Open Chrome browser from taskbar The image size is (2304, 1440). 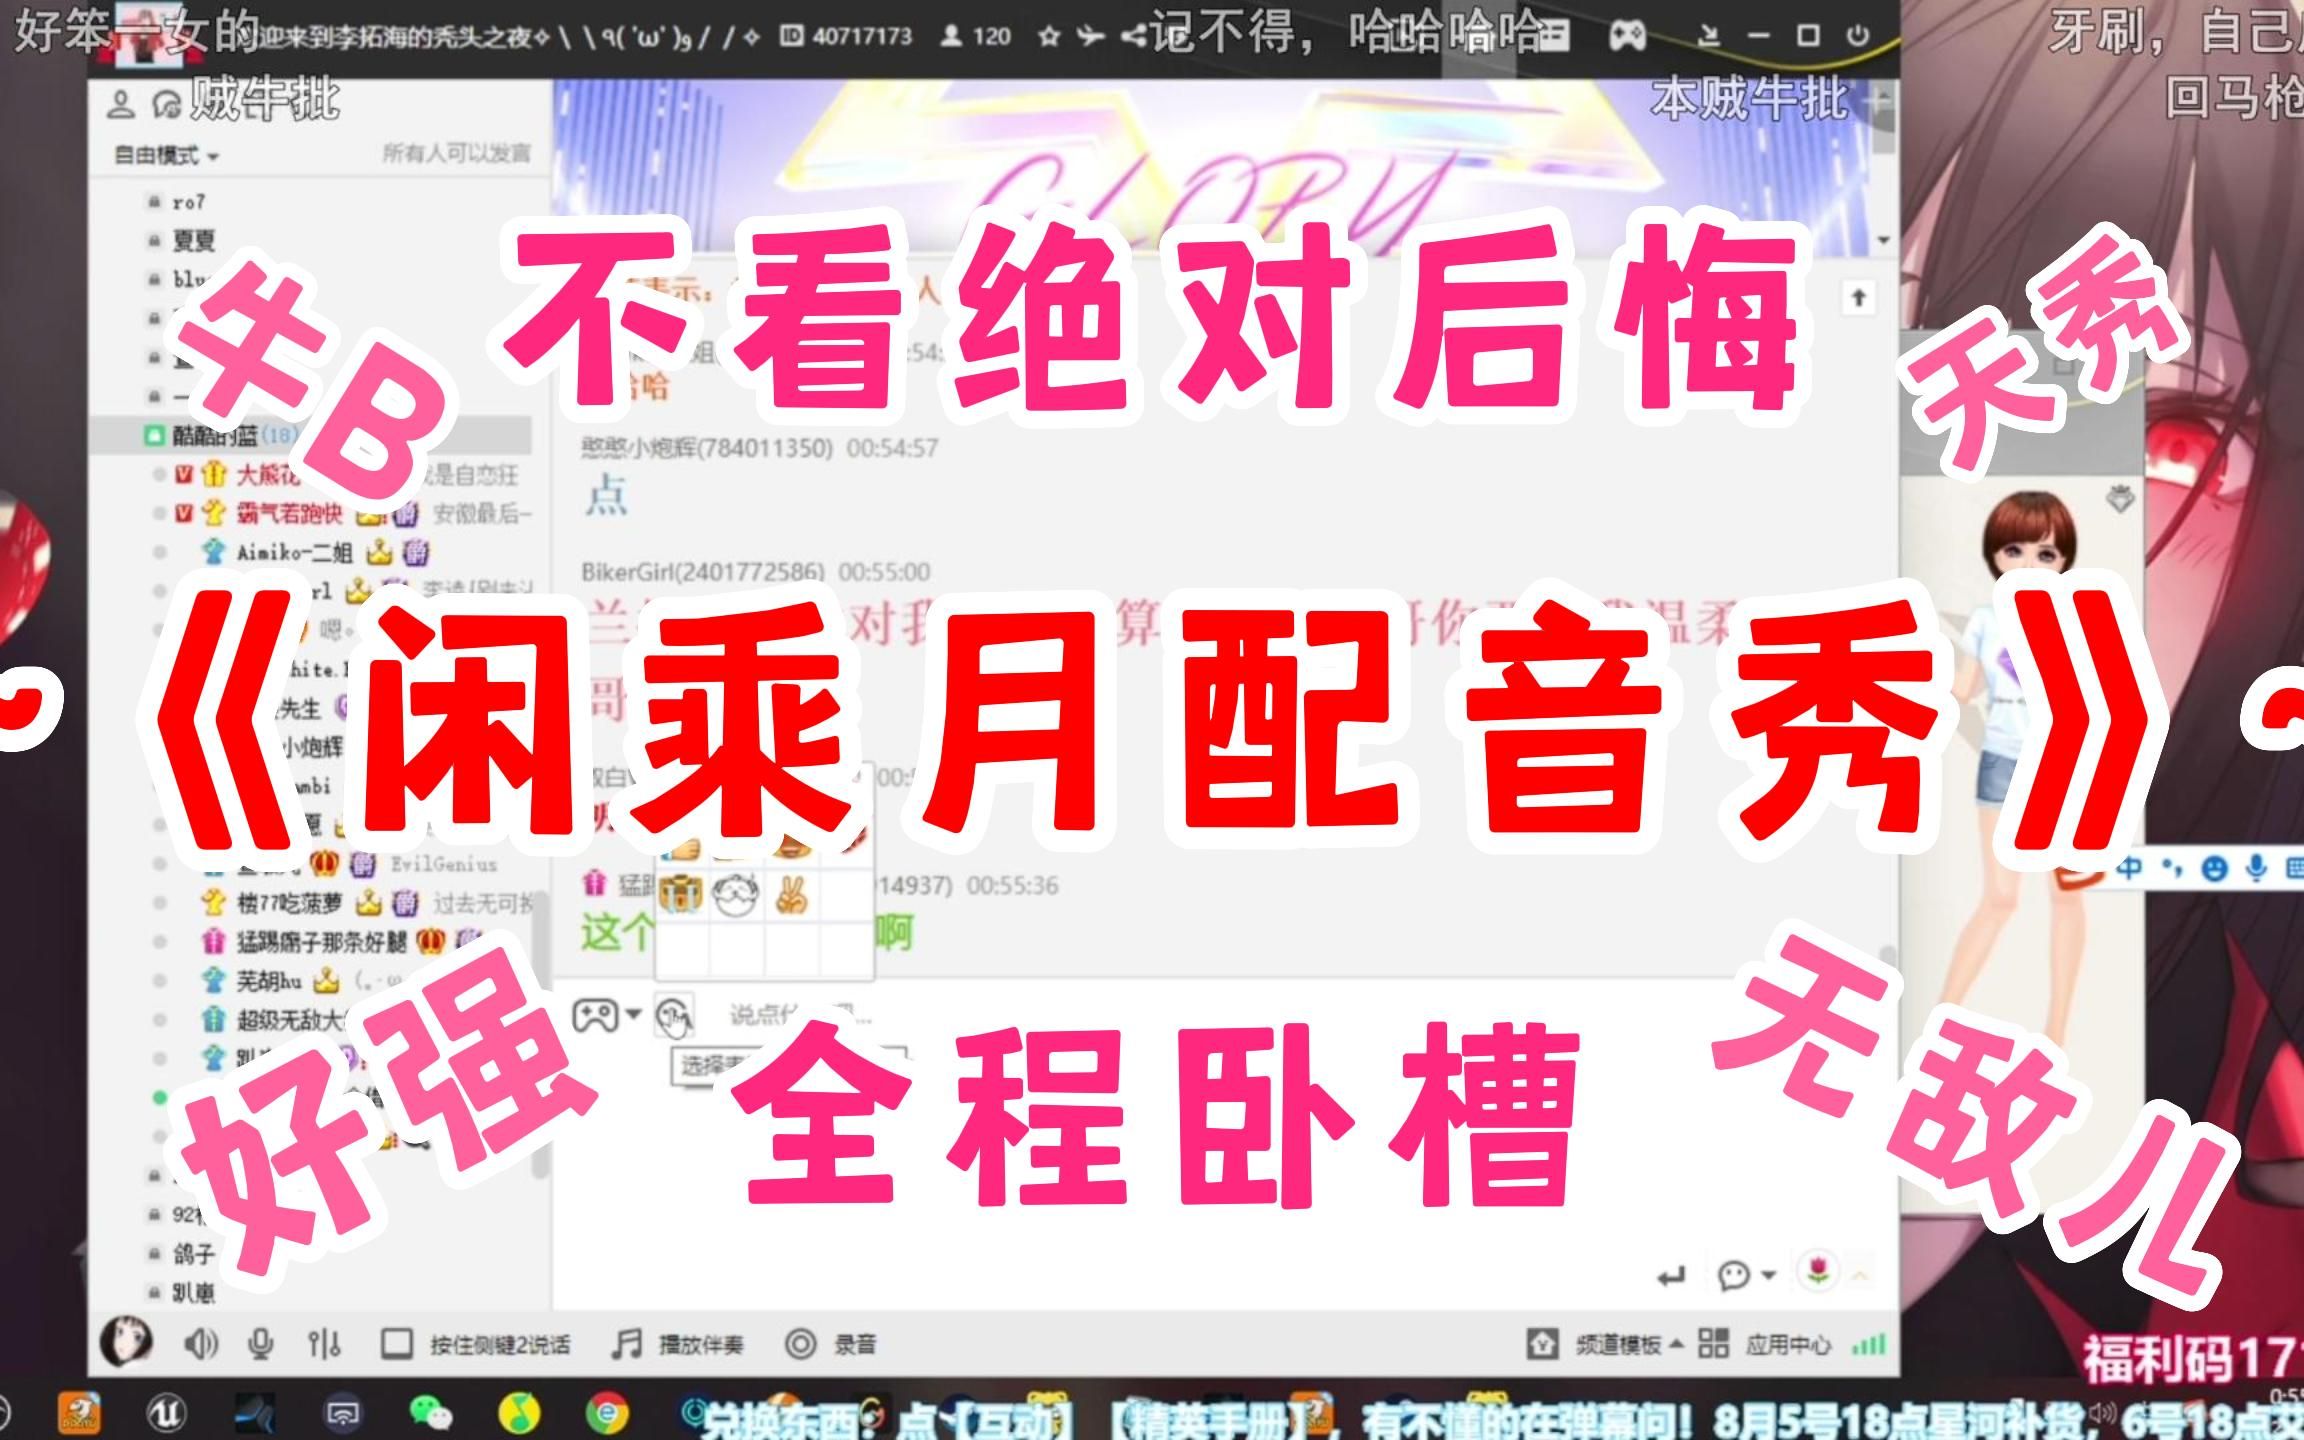tap(607, 1413)
